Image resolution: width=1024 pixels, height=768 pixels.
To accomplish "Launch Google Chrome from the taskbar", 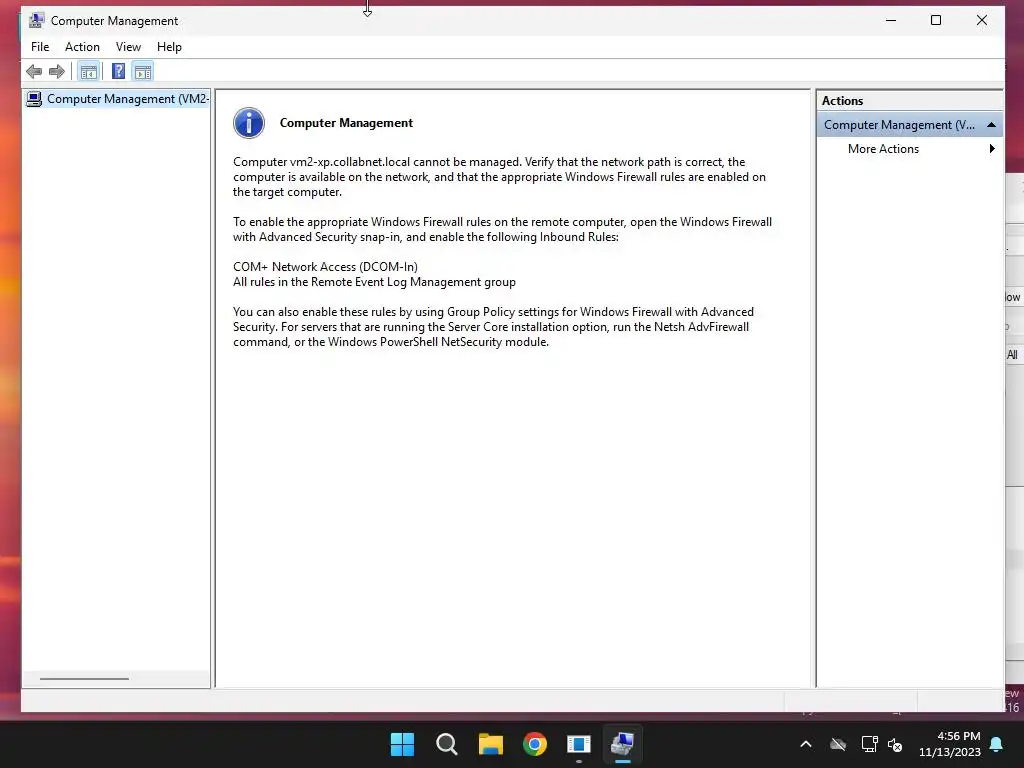I will coord(535,744).
